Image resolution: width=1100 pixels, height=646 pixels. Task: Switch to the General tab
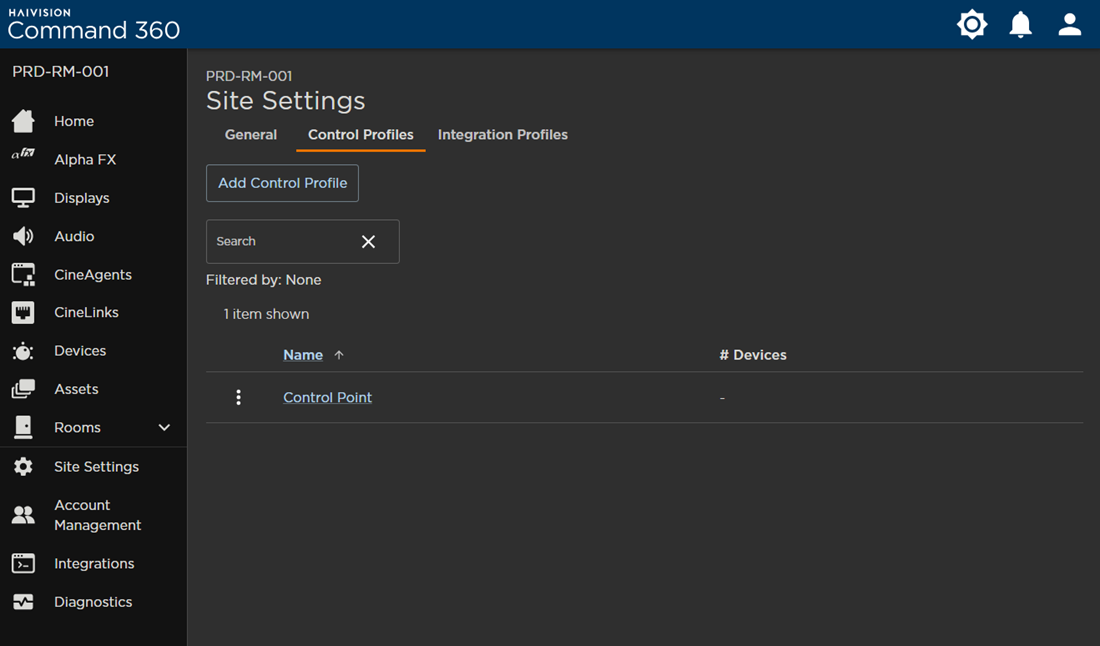pyautogui.click(x=250, y=135)
